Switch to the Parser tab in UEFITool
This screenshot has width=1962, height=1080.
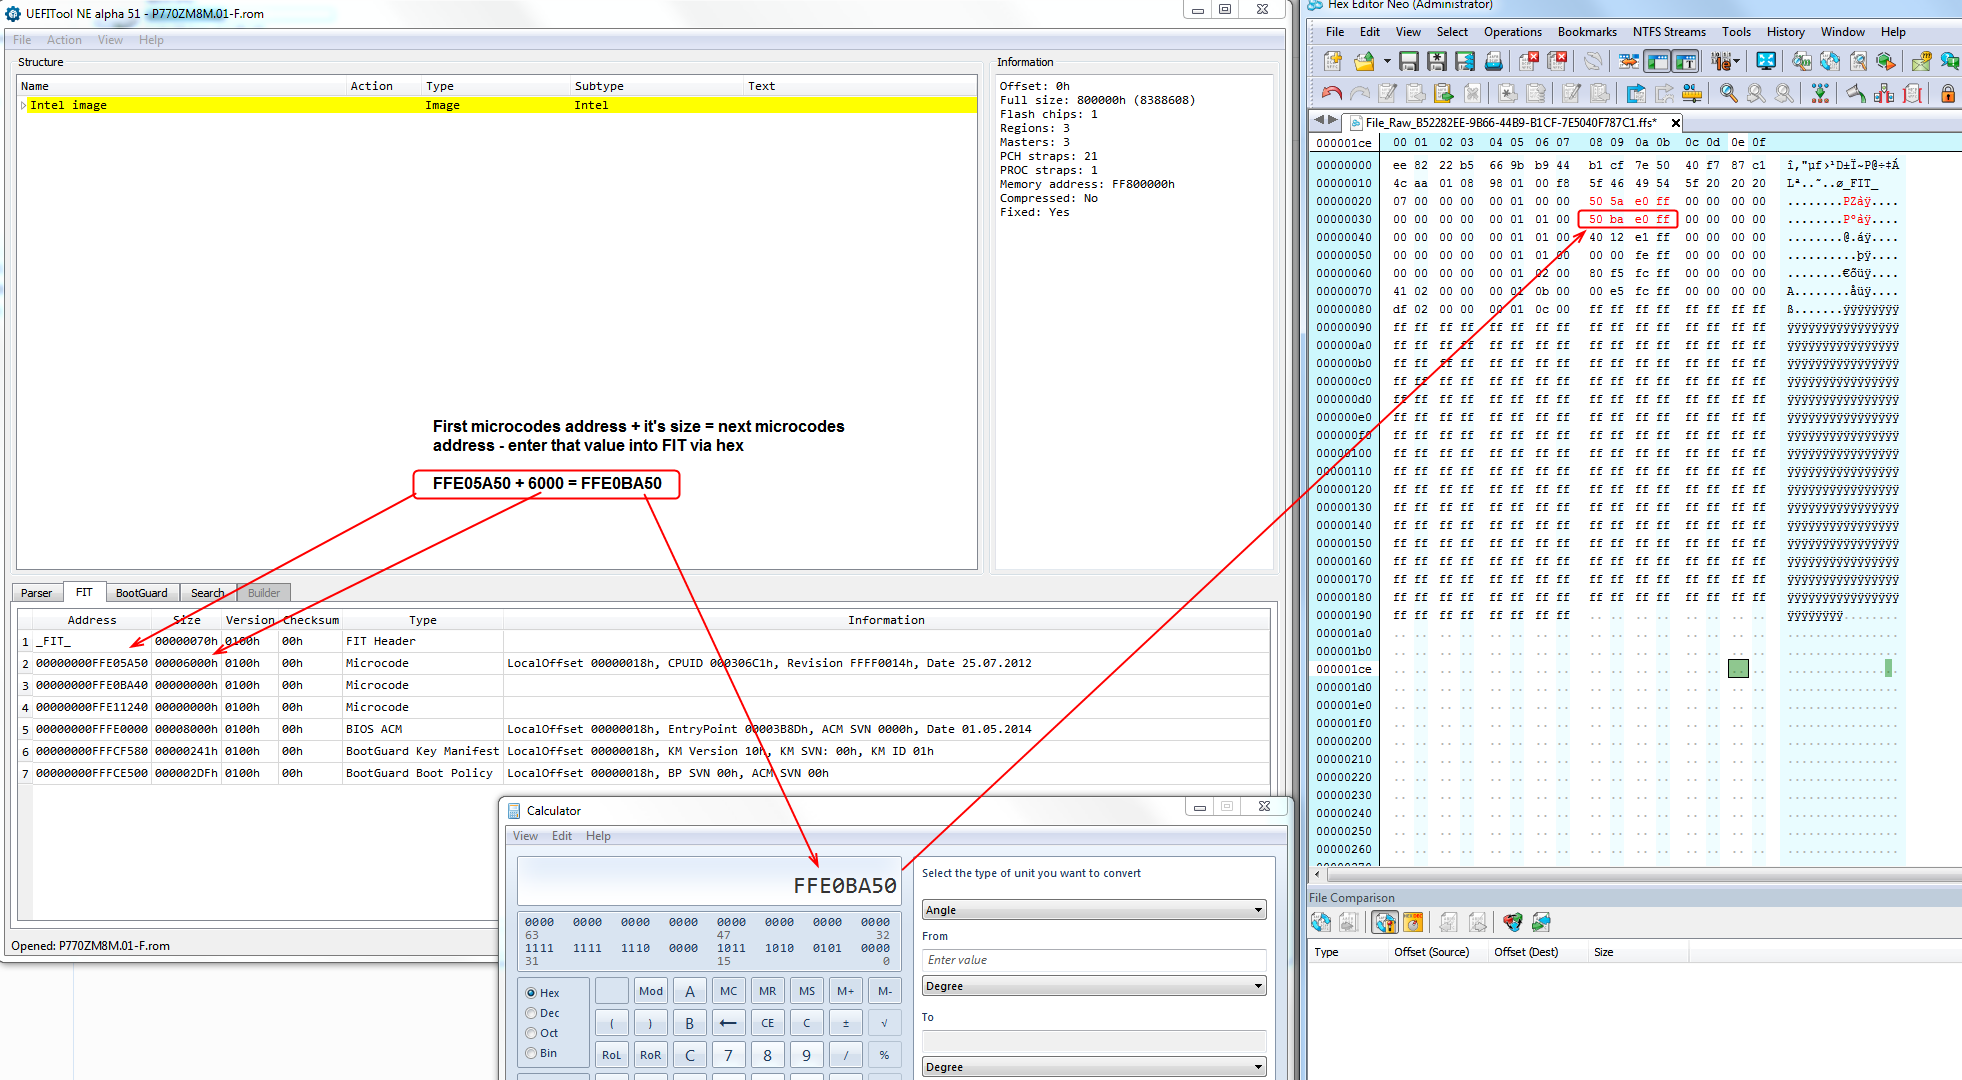coord(36,593)
